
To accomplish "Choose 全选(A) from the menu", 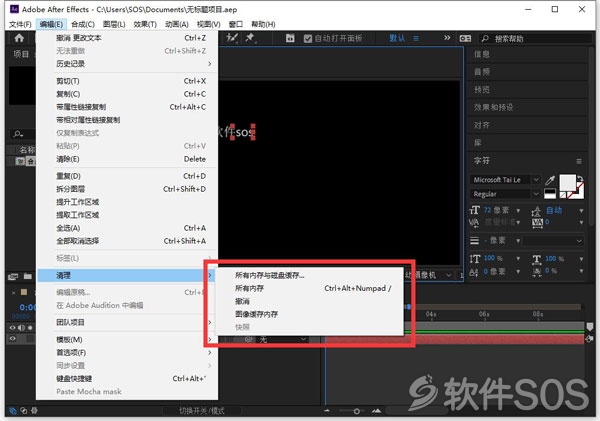I will click(127, 228).
